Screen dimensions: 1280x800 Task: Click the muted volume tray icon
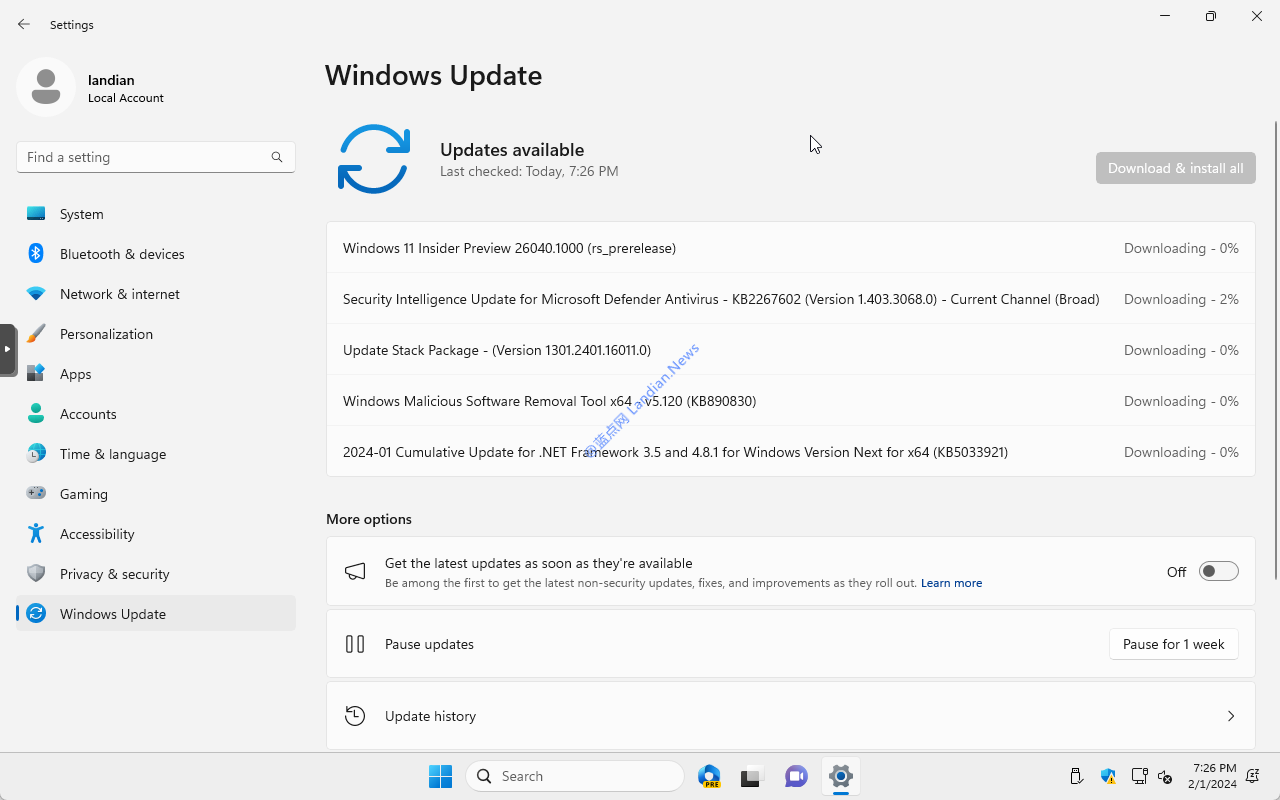[1165, 776]
